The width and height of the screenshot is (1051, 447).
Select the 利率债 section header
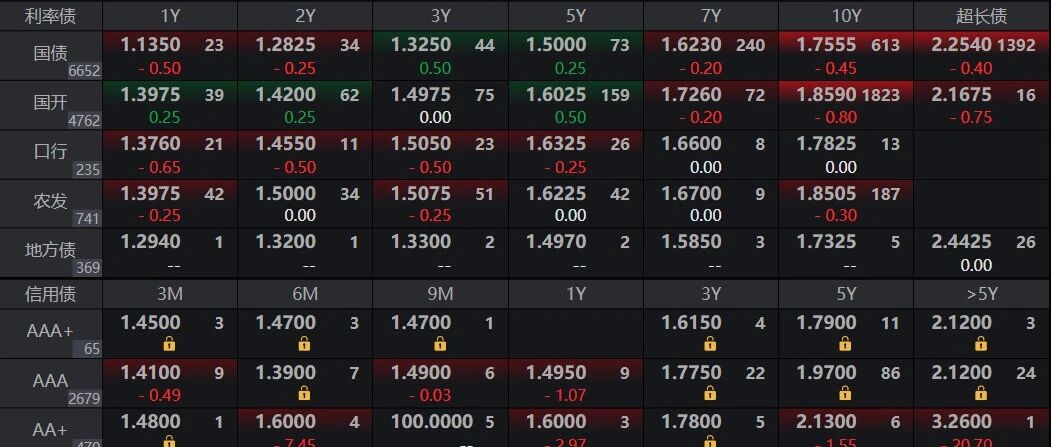tap(50, 17)
